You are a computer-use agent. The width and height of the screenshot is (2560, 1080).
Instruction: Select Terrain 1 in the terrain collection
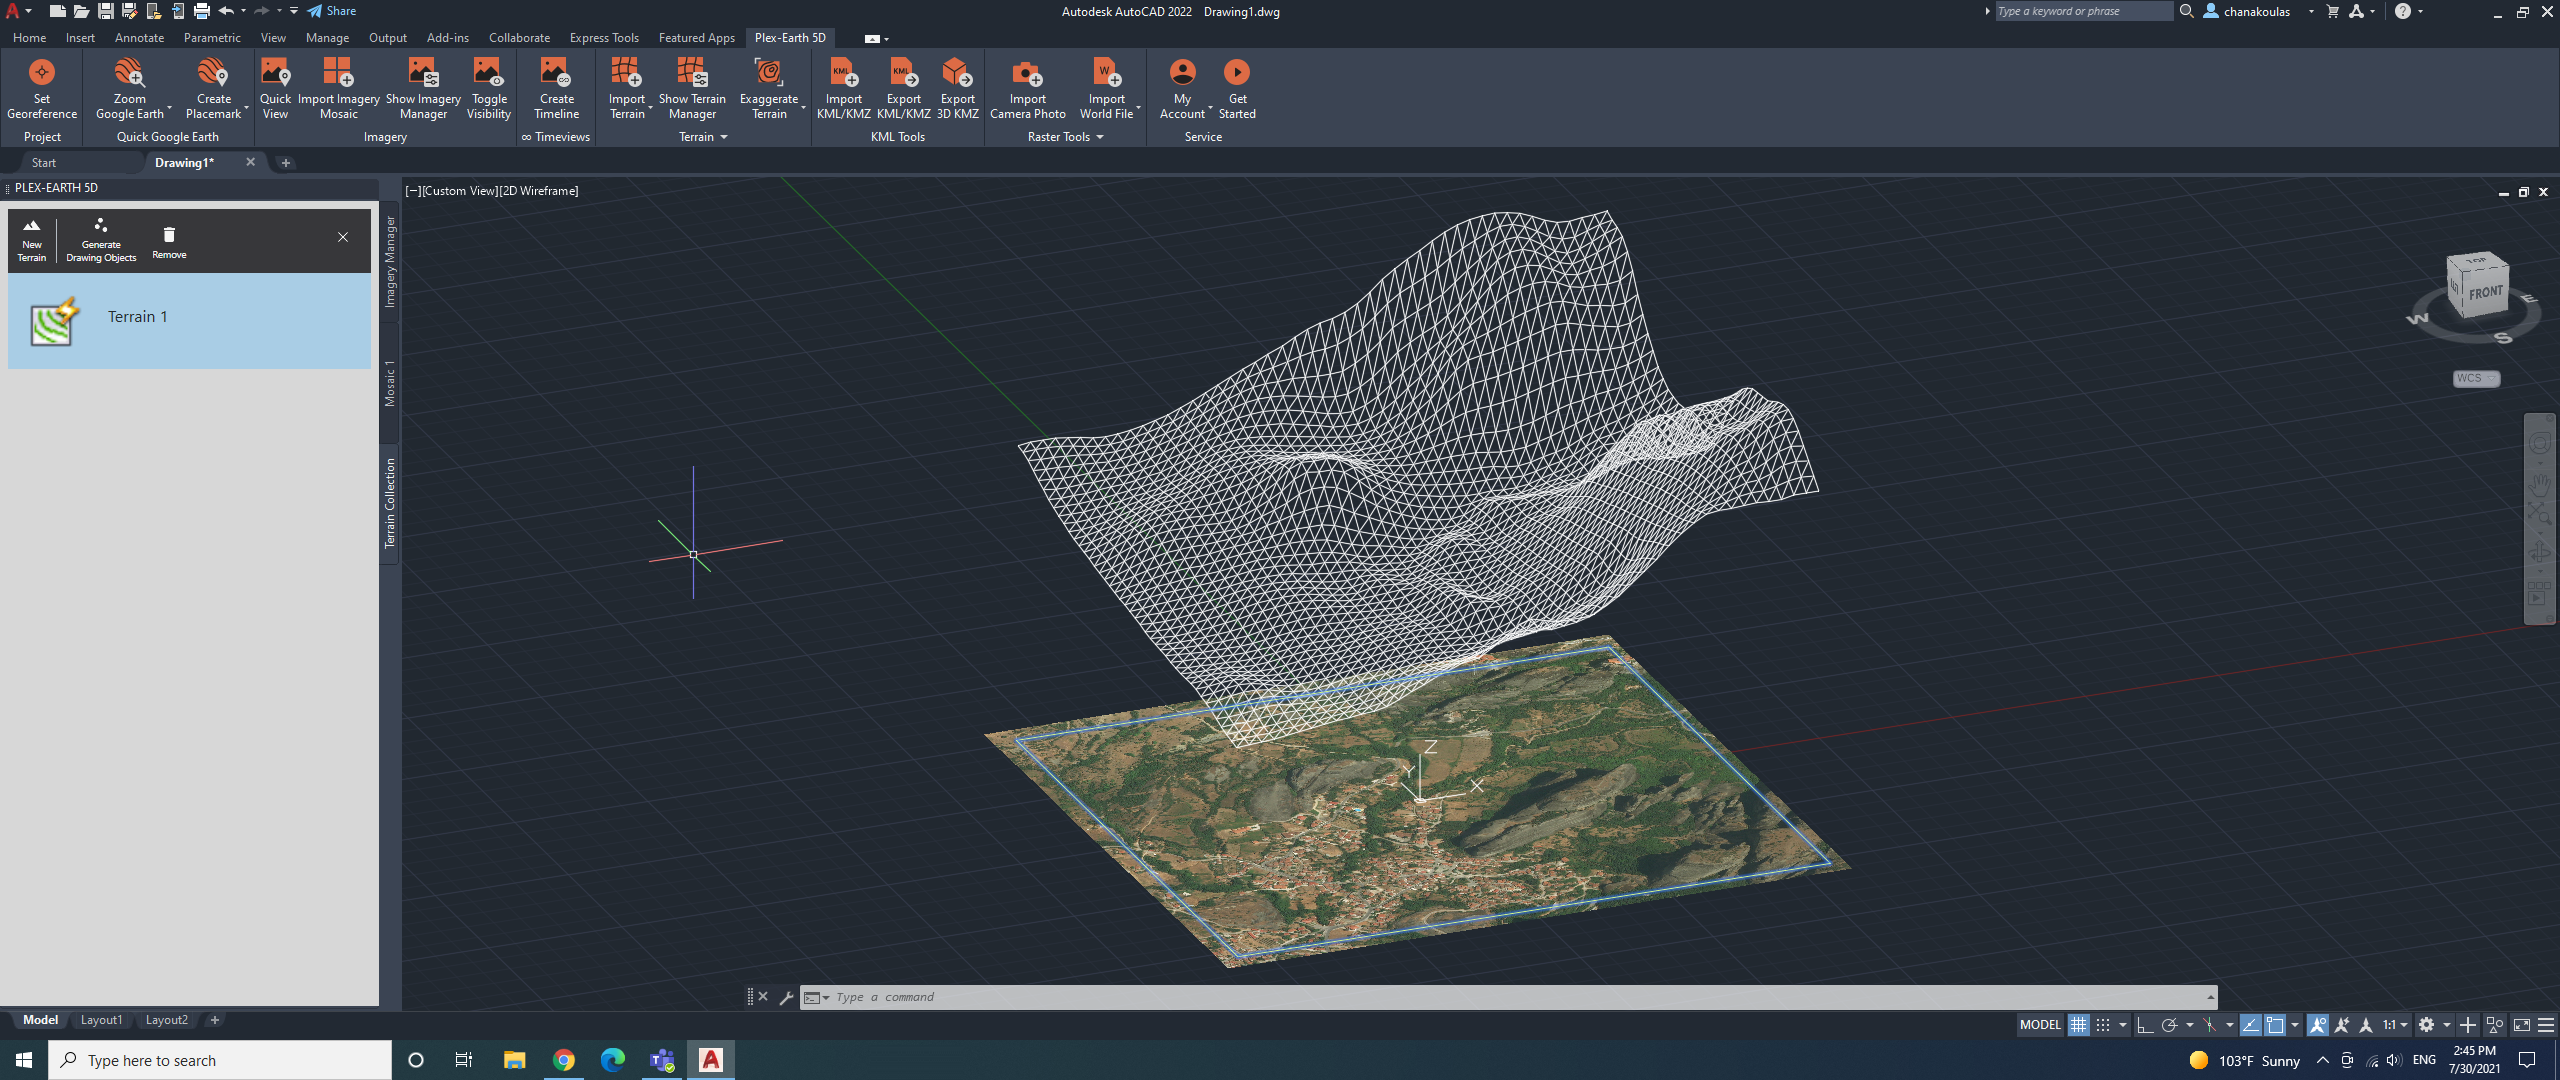(186, 318)
